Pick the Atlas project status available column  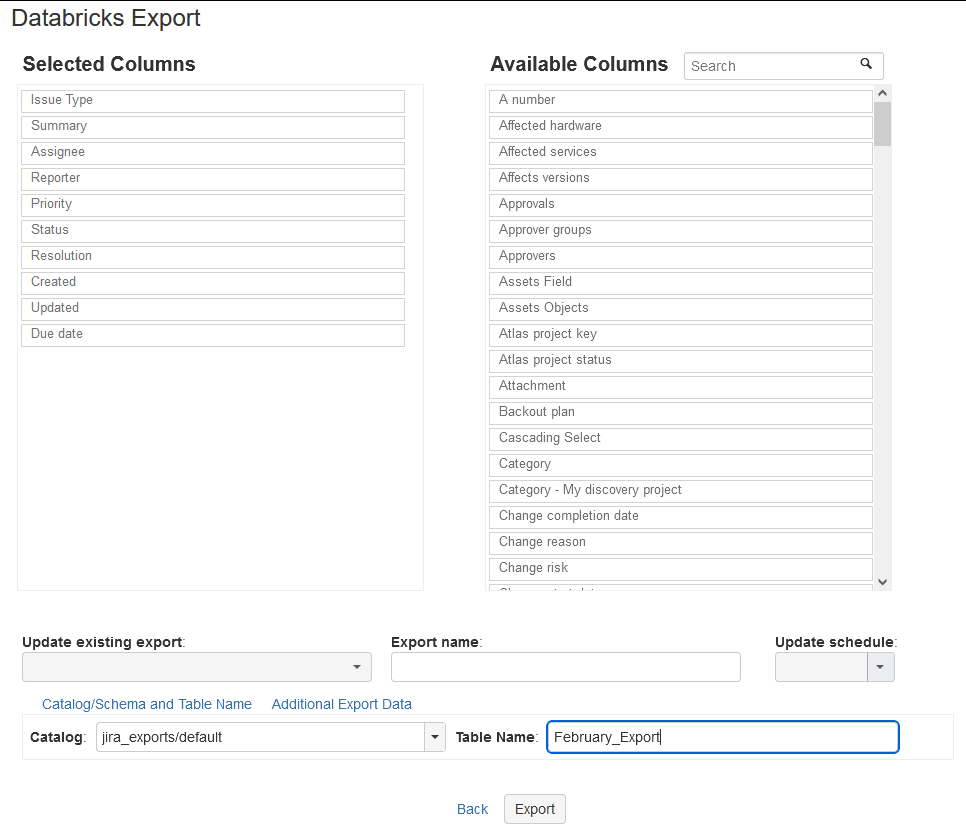(681, 361)
